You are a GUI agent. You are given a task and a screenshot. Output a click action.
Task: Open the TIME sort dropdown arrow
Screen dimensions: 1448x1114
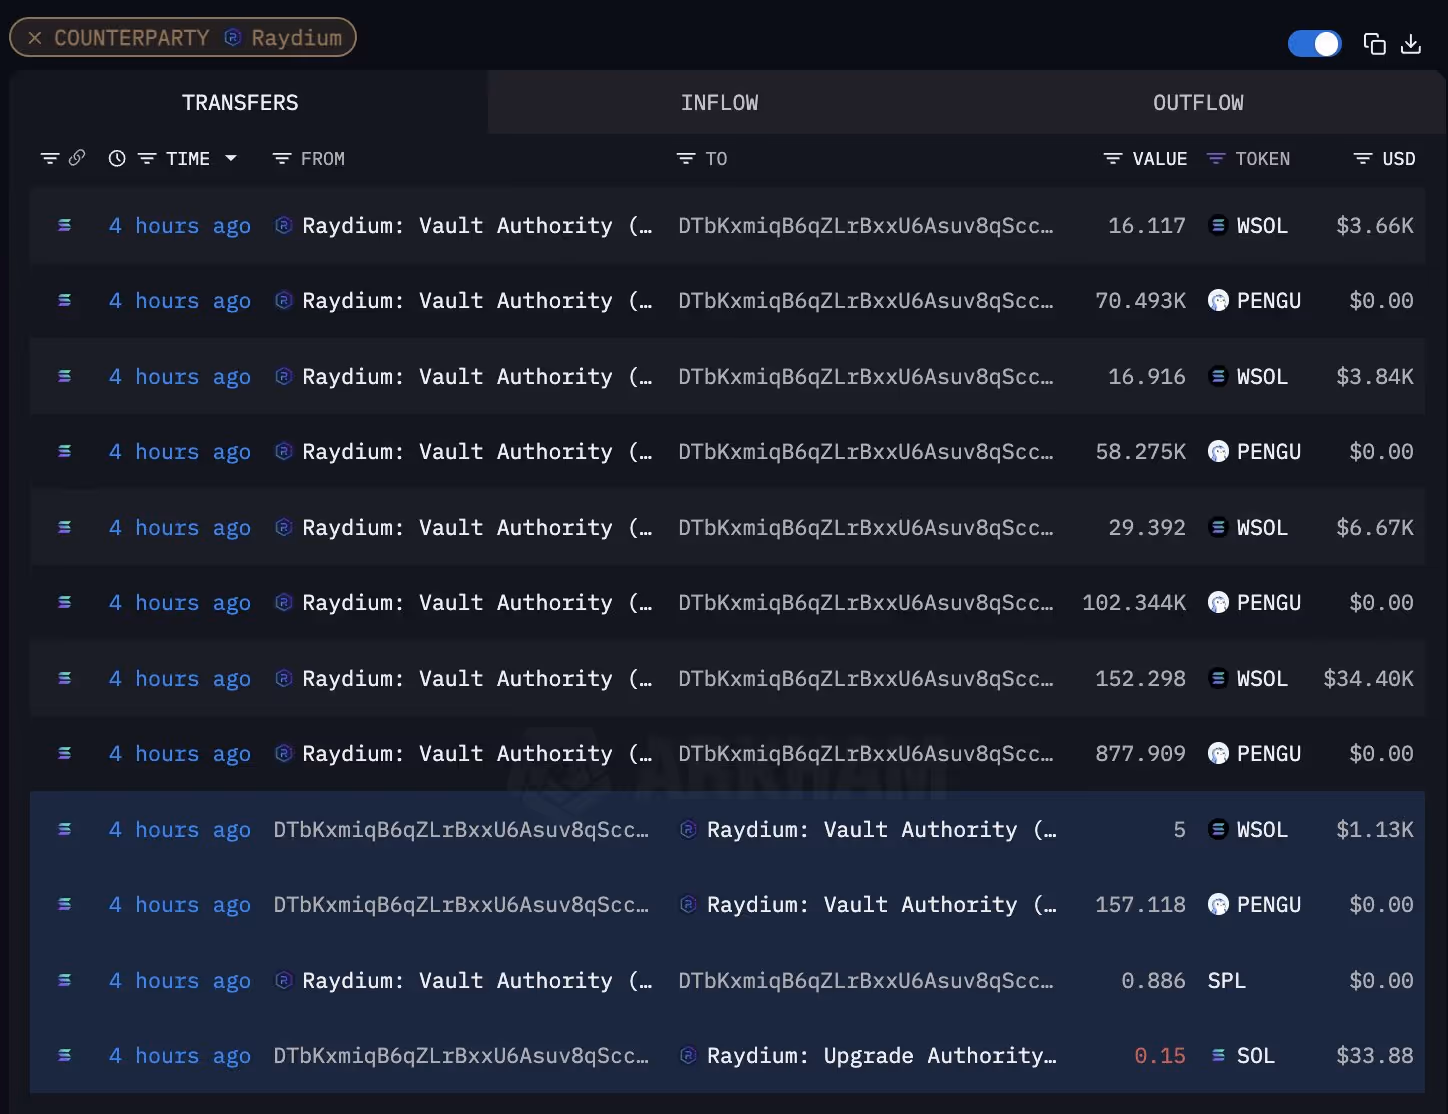[231, 158]
